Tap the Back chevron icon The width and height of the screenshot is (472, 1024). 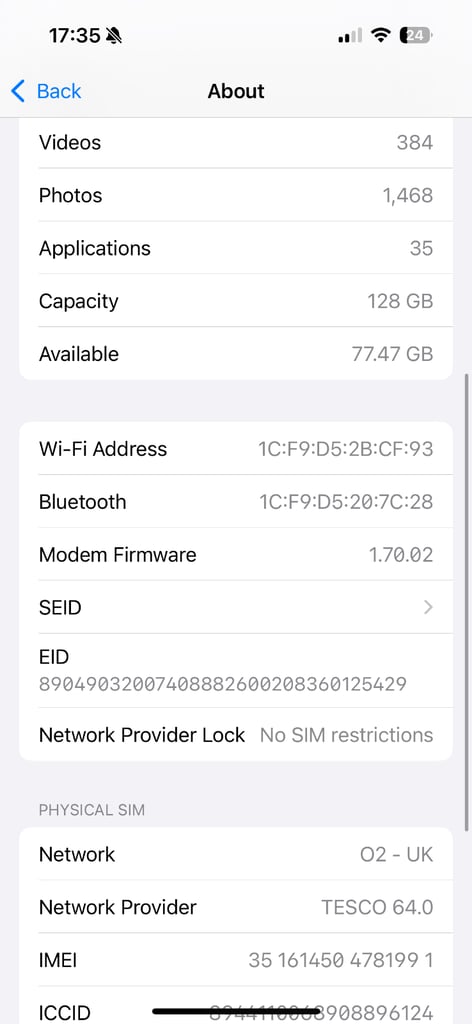18,91
